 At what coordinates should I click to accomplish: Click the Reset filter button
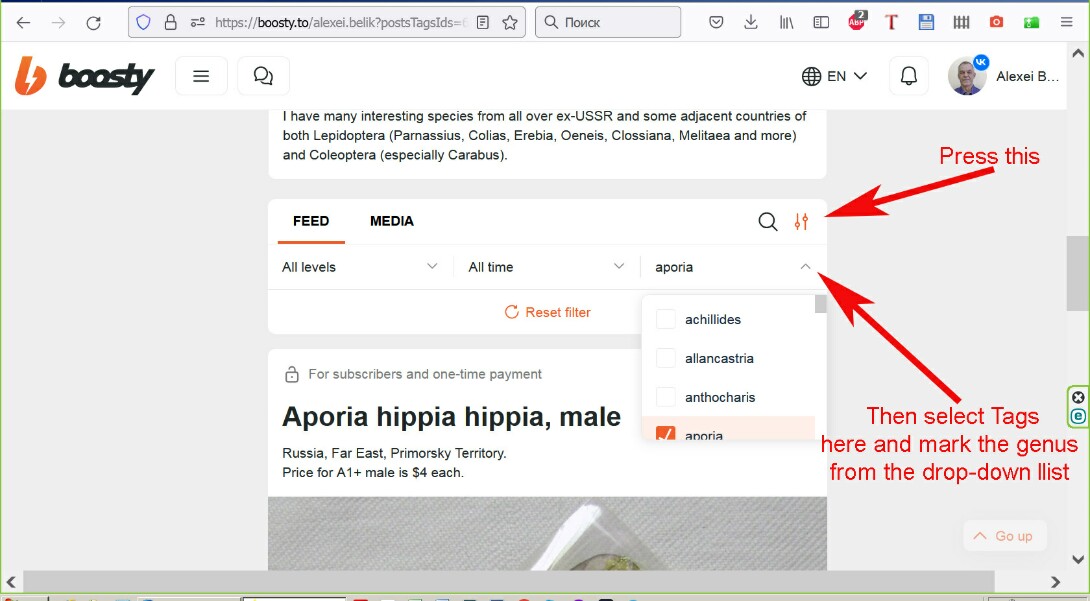(548, 312)
